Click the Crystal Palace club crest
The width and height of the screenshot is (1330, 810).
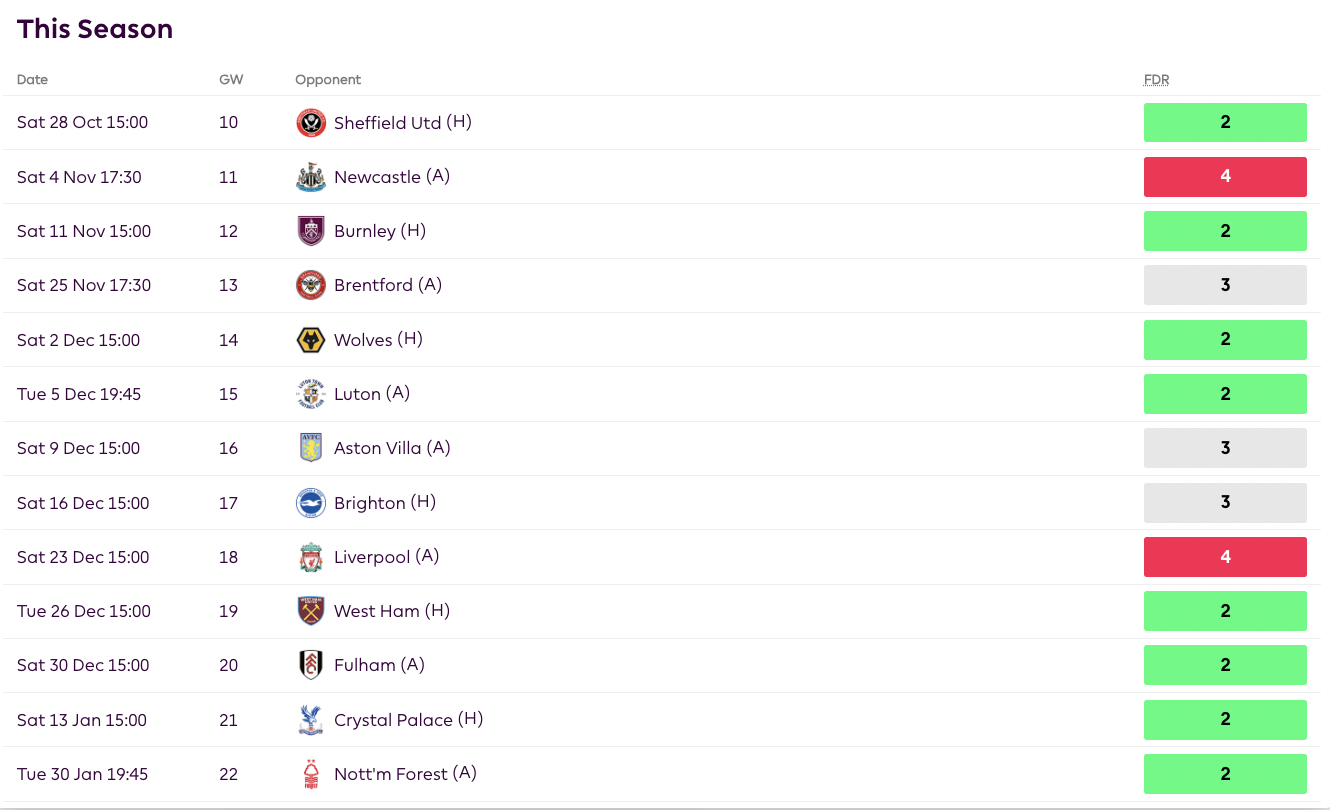point(311,720)
